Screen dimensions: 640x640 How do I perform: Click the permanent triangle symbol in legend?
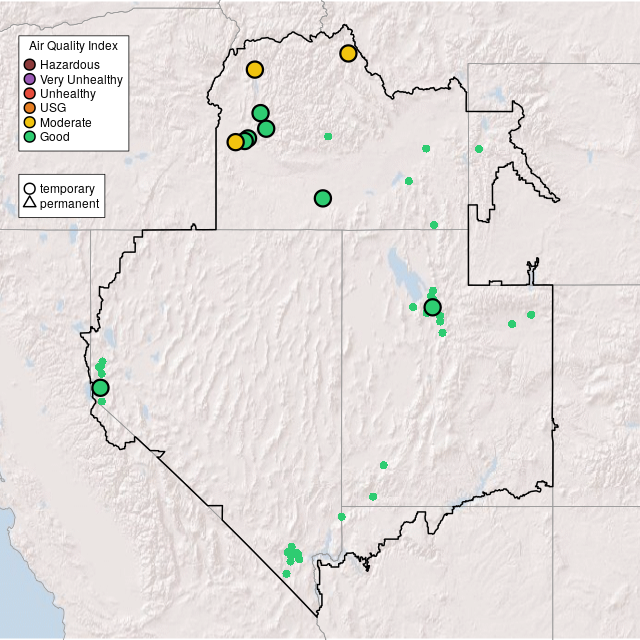point(30,204)
